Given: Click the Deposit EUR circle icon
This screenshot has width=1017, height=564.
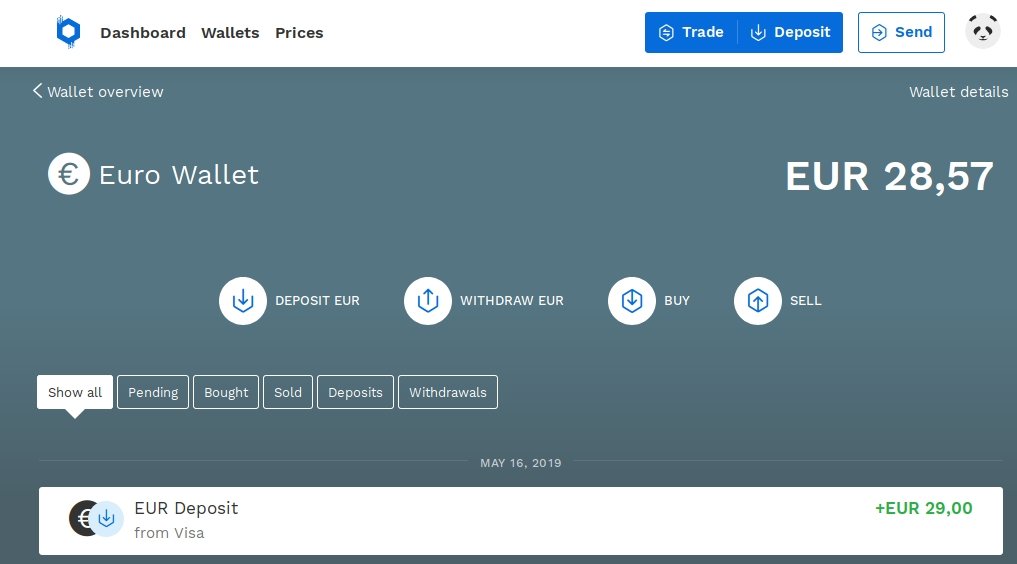Looking at the screenshot, I should 243,301.
